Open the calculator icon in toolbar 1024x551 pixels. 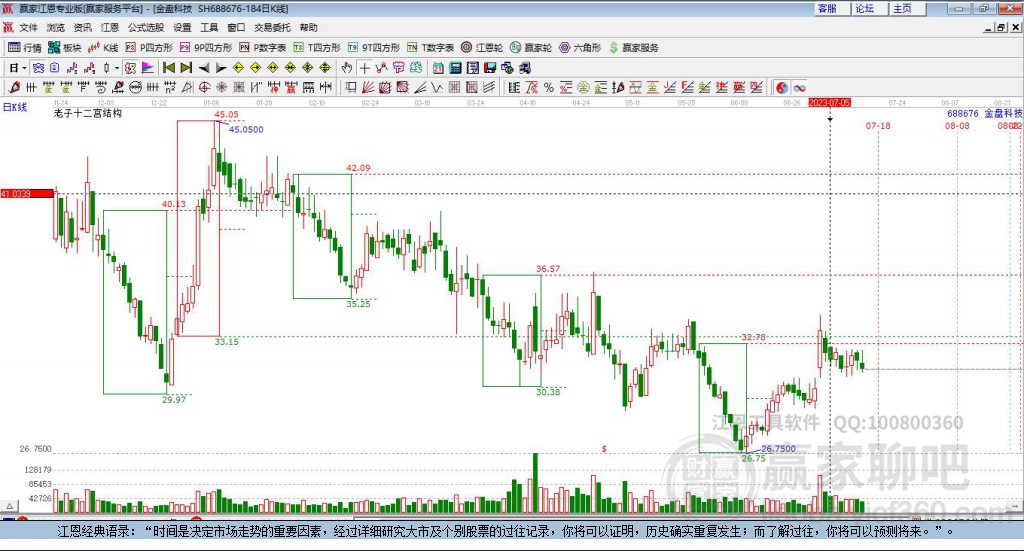pos(455,67)
